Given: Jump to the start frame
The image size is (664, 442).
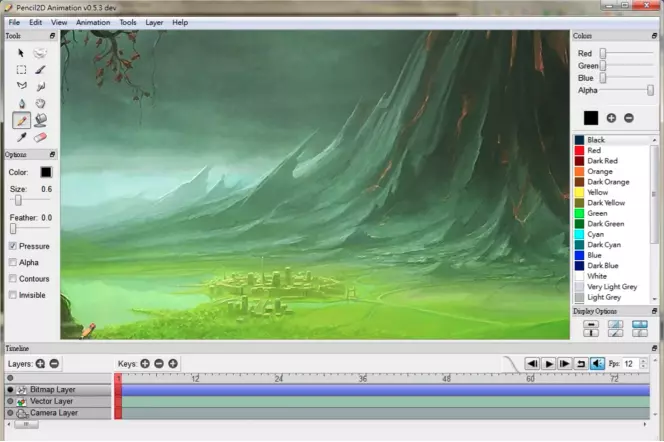Looking at the screenshot, I should [532, 364].
